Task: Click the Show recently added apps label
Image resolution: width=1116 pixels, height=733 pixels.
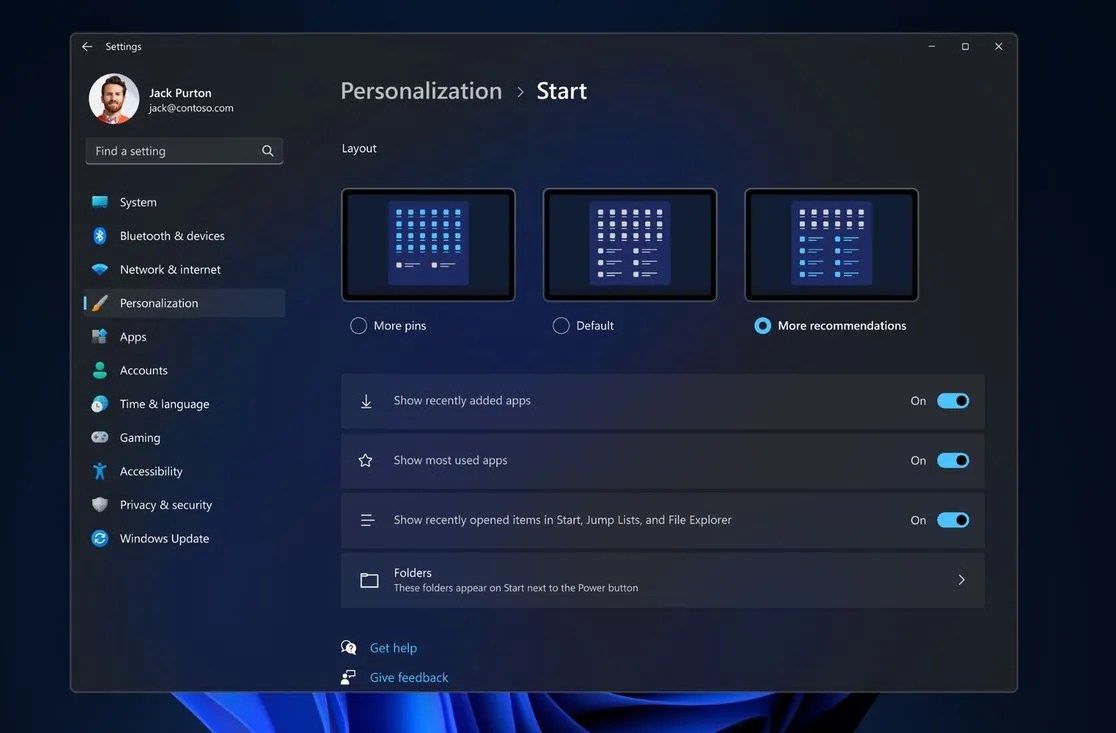Action: (462, 401)
